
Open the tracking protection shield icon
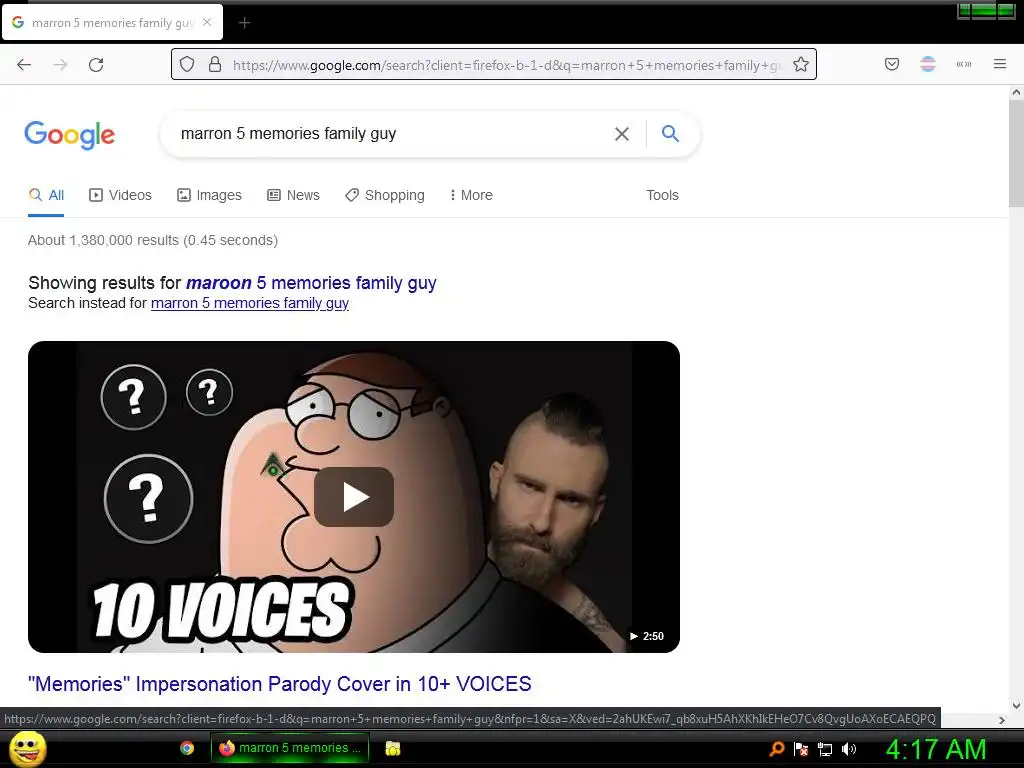pyautogui.click(x=187, y=64)
